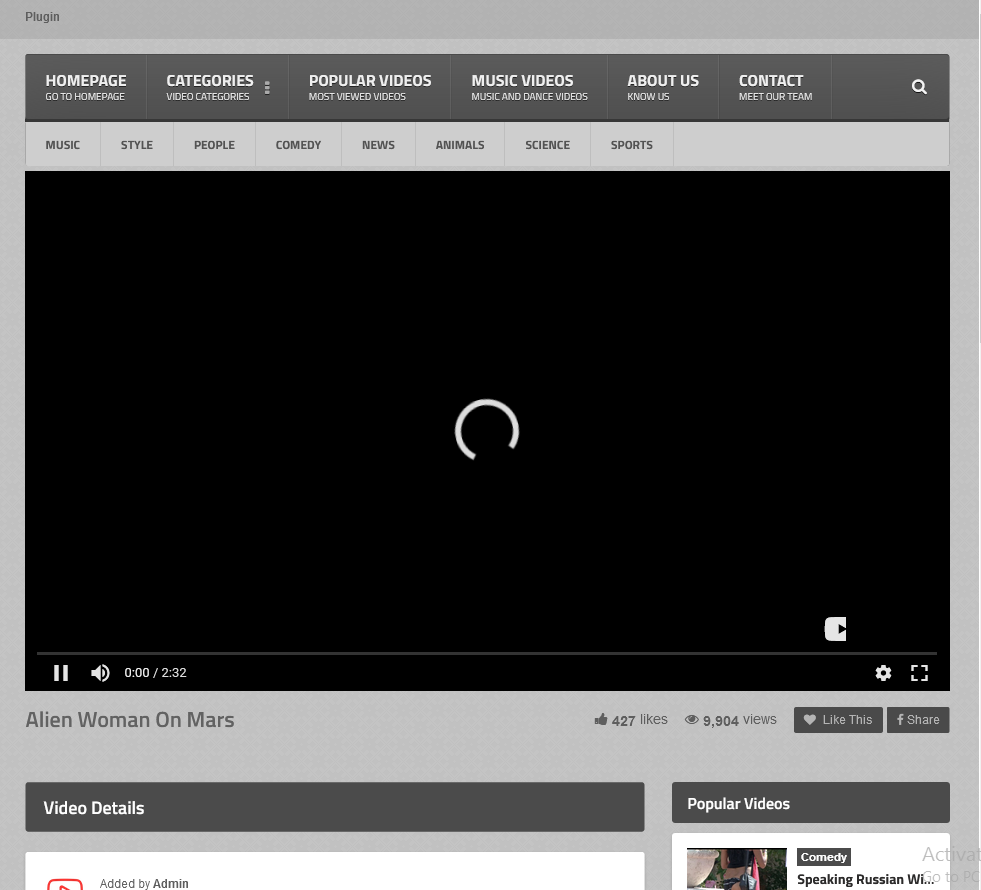The width and height of the screenshot is (981, 890).
Task: Open video settings gear
Action: (883, 673)
